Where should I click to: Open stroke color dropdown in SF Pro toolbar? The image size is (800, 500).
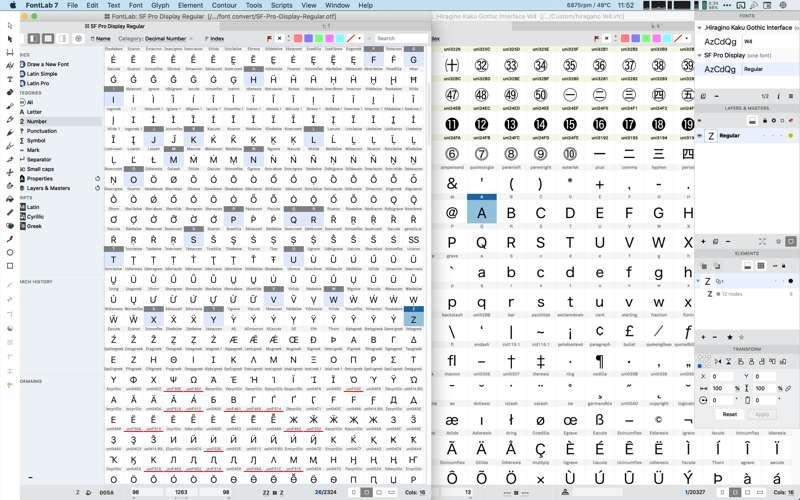(359, 38)
